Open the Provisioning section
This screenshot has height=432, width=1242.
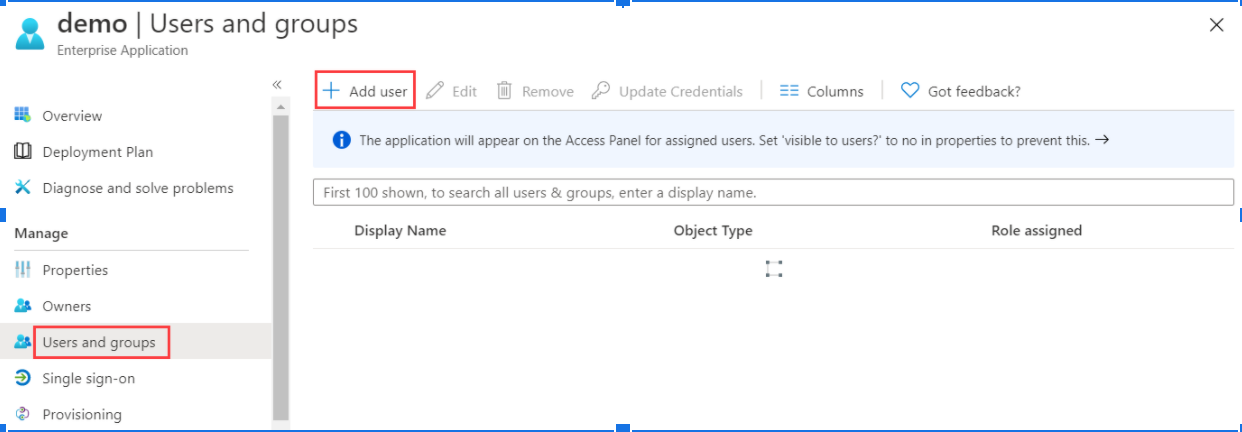[82, 414]
